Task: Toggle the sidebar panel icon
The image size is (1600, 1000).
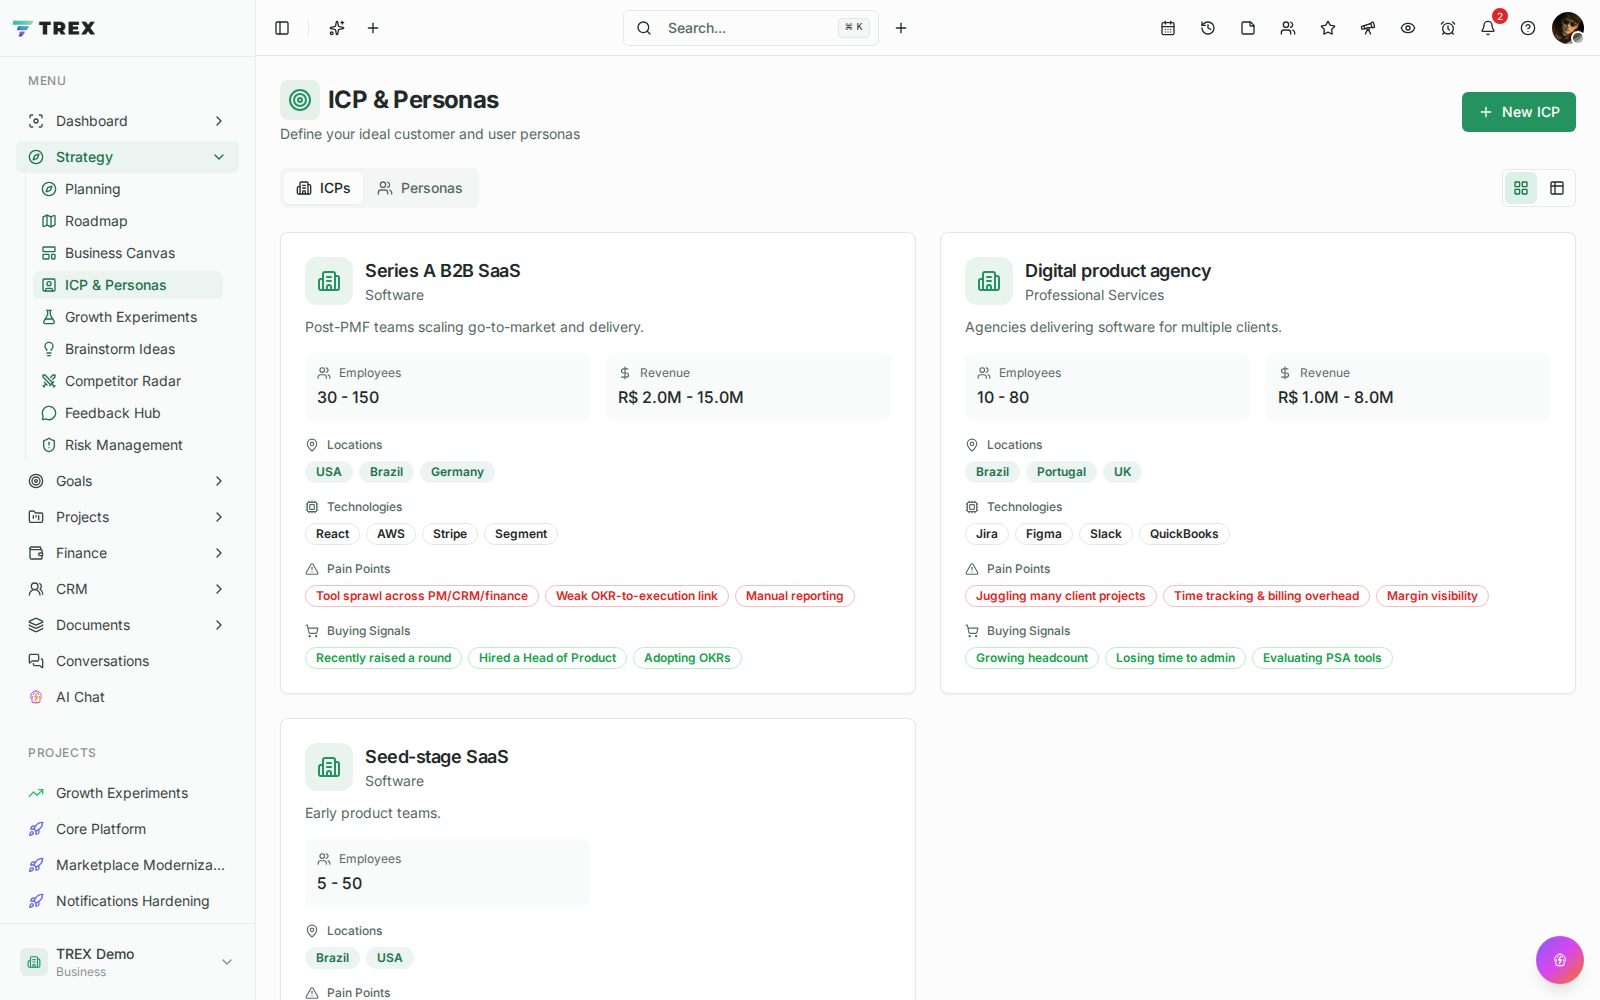Action: pos(282,28)
